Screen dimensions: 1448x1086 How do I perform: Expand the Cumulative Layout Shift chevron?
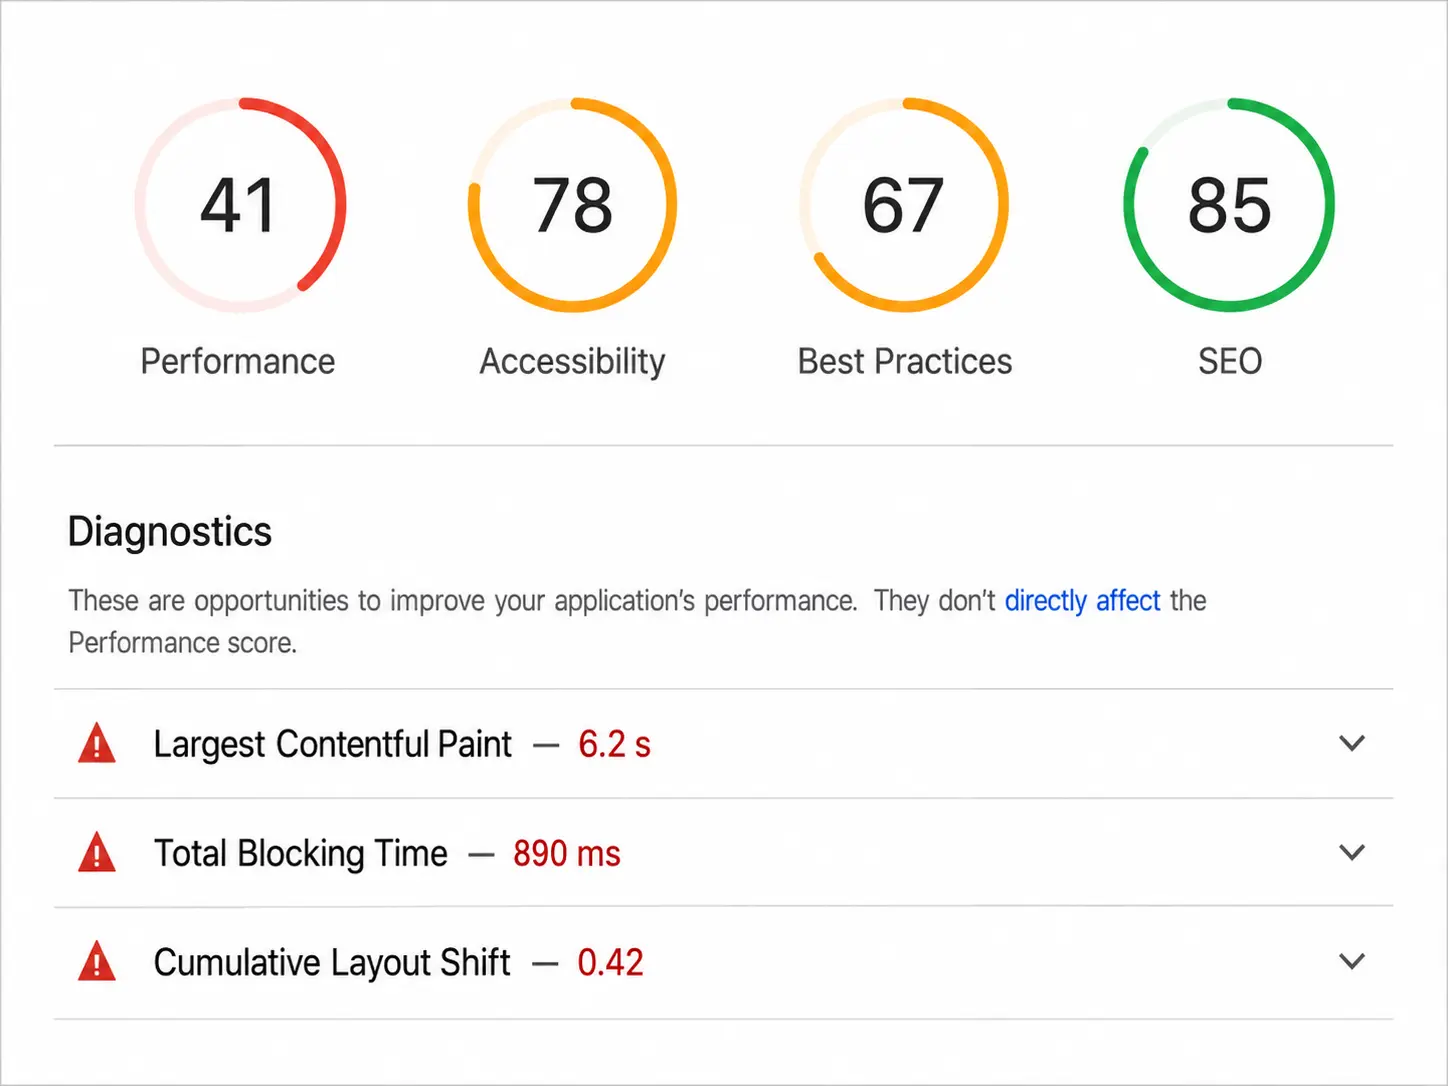1352,961
